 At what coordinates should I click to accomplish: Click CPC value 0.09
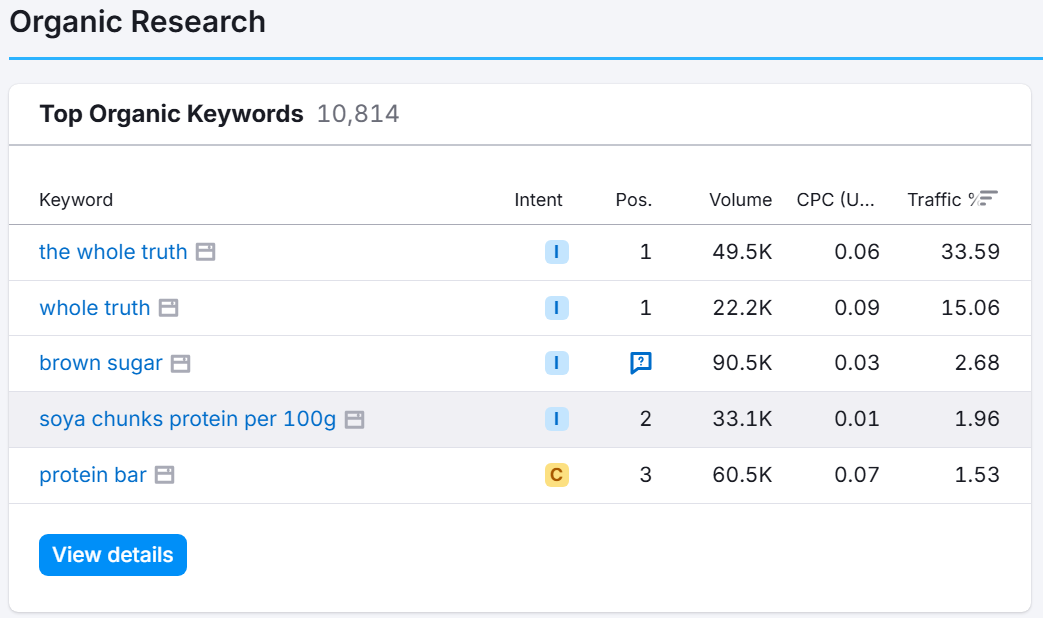857,308
